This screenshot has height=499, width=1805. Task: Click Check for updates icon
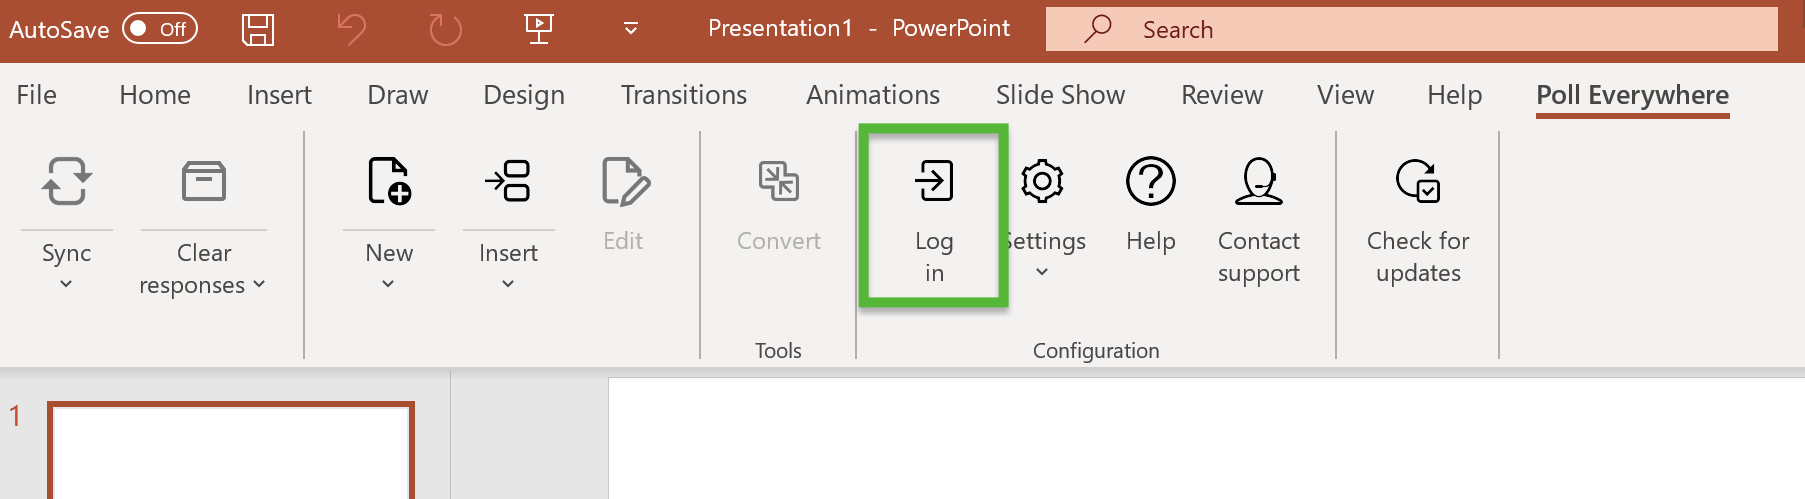point(1418,181)
